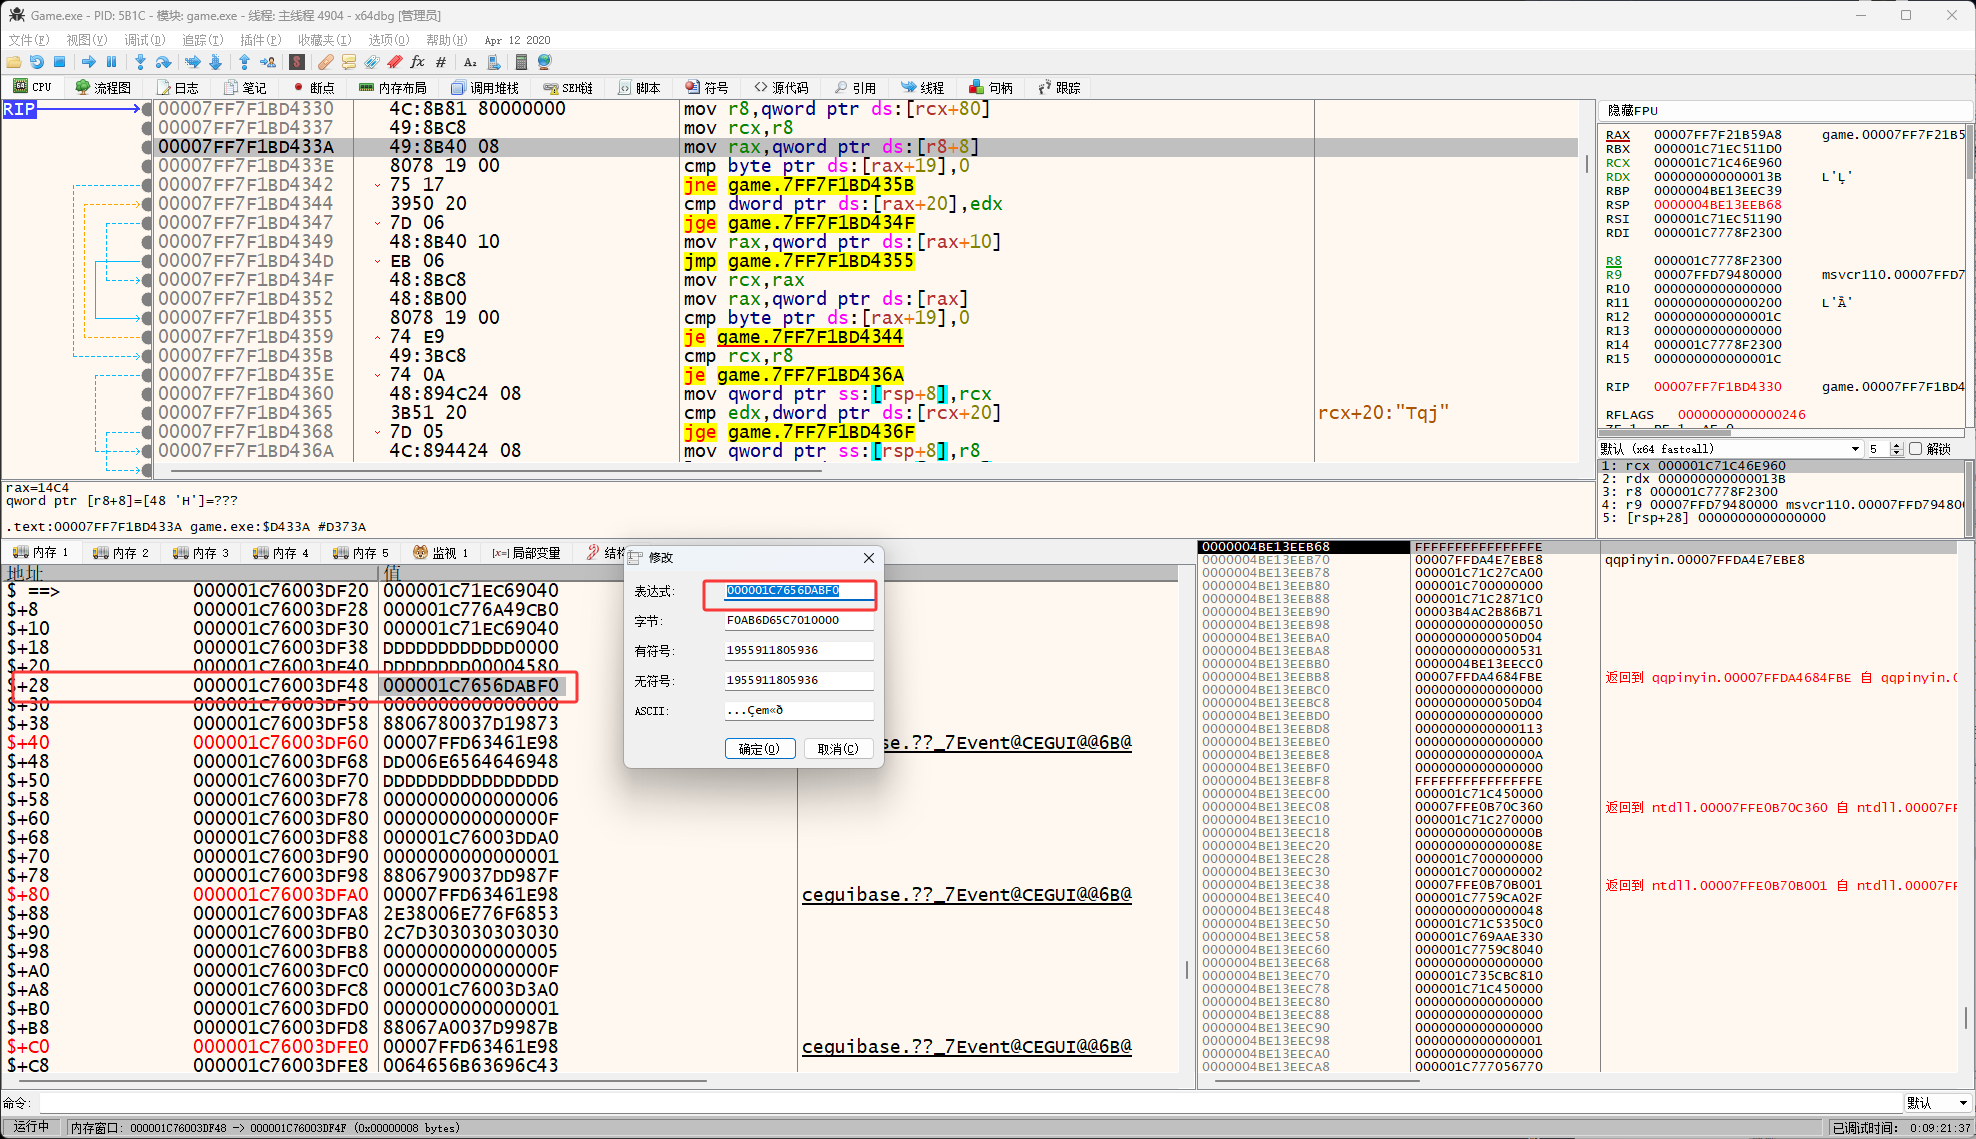
Task: Switch to the 断点 breakpoints tab
Action: [x=312, y=88]
